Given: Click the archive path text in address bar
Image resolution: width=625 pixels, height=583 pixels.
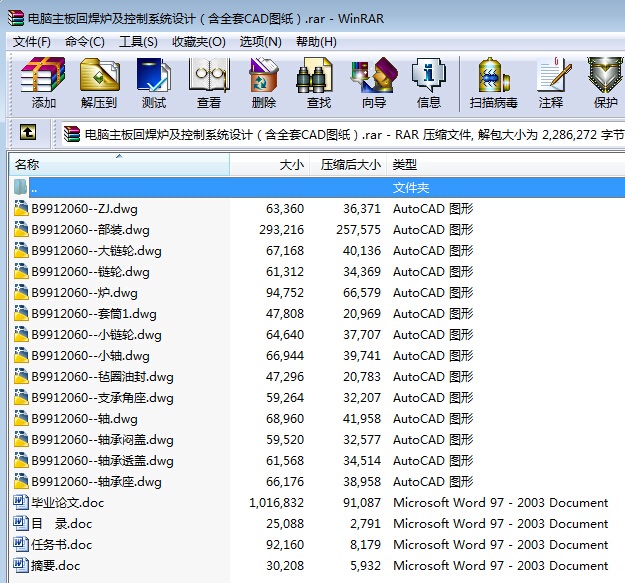Looking at the screenshot, I should pyautogui.click(x=354, y=134).
